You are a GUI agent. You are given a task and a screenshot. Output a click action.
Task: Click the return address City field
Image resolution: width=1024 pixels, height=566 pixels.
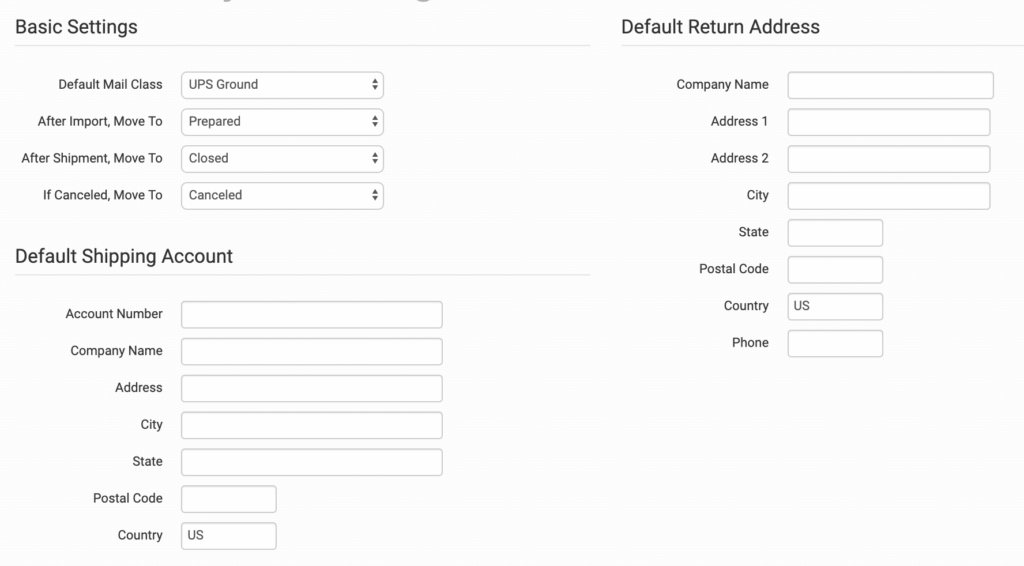click(888, 196)
